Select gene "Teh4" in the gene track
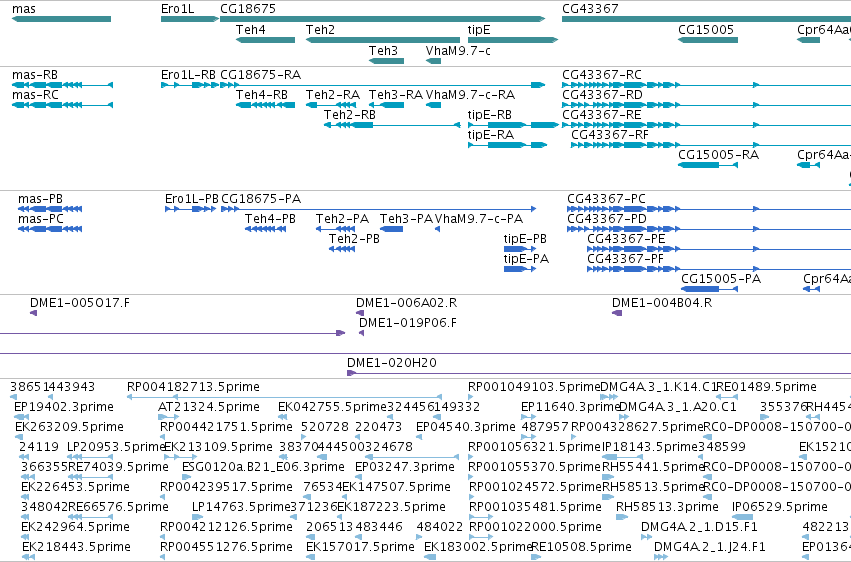The image size is (851, 562). coord(265,40)
